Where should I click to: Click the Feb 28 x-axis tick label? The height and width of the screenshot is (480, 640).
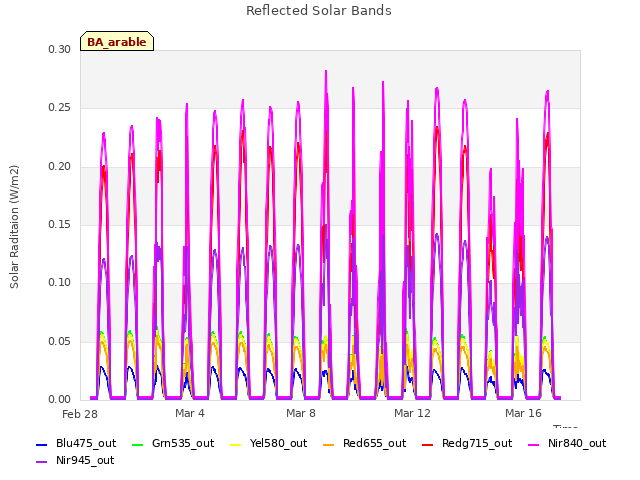click(80, 414)
